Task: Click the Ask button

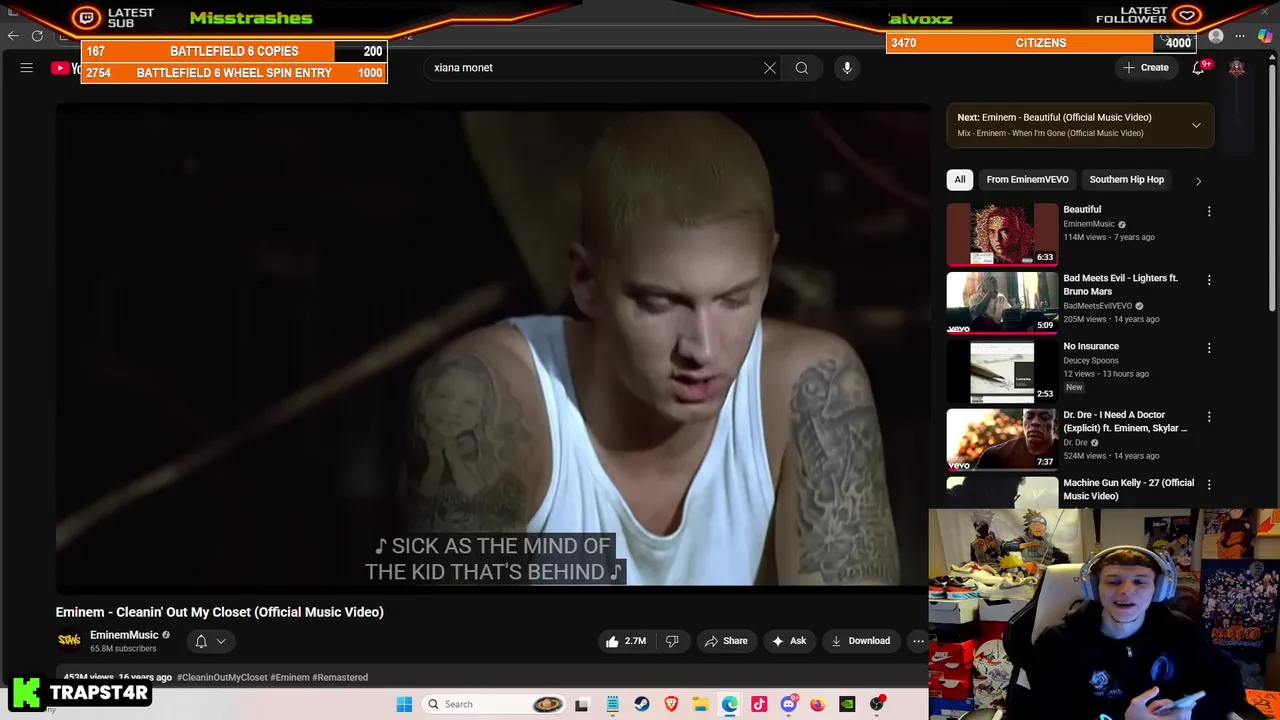Action: coord(788,641)
